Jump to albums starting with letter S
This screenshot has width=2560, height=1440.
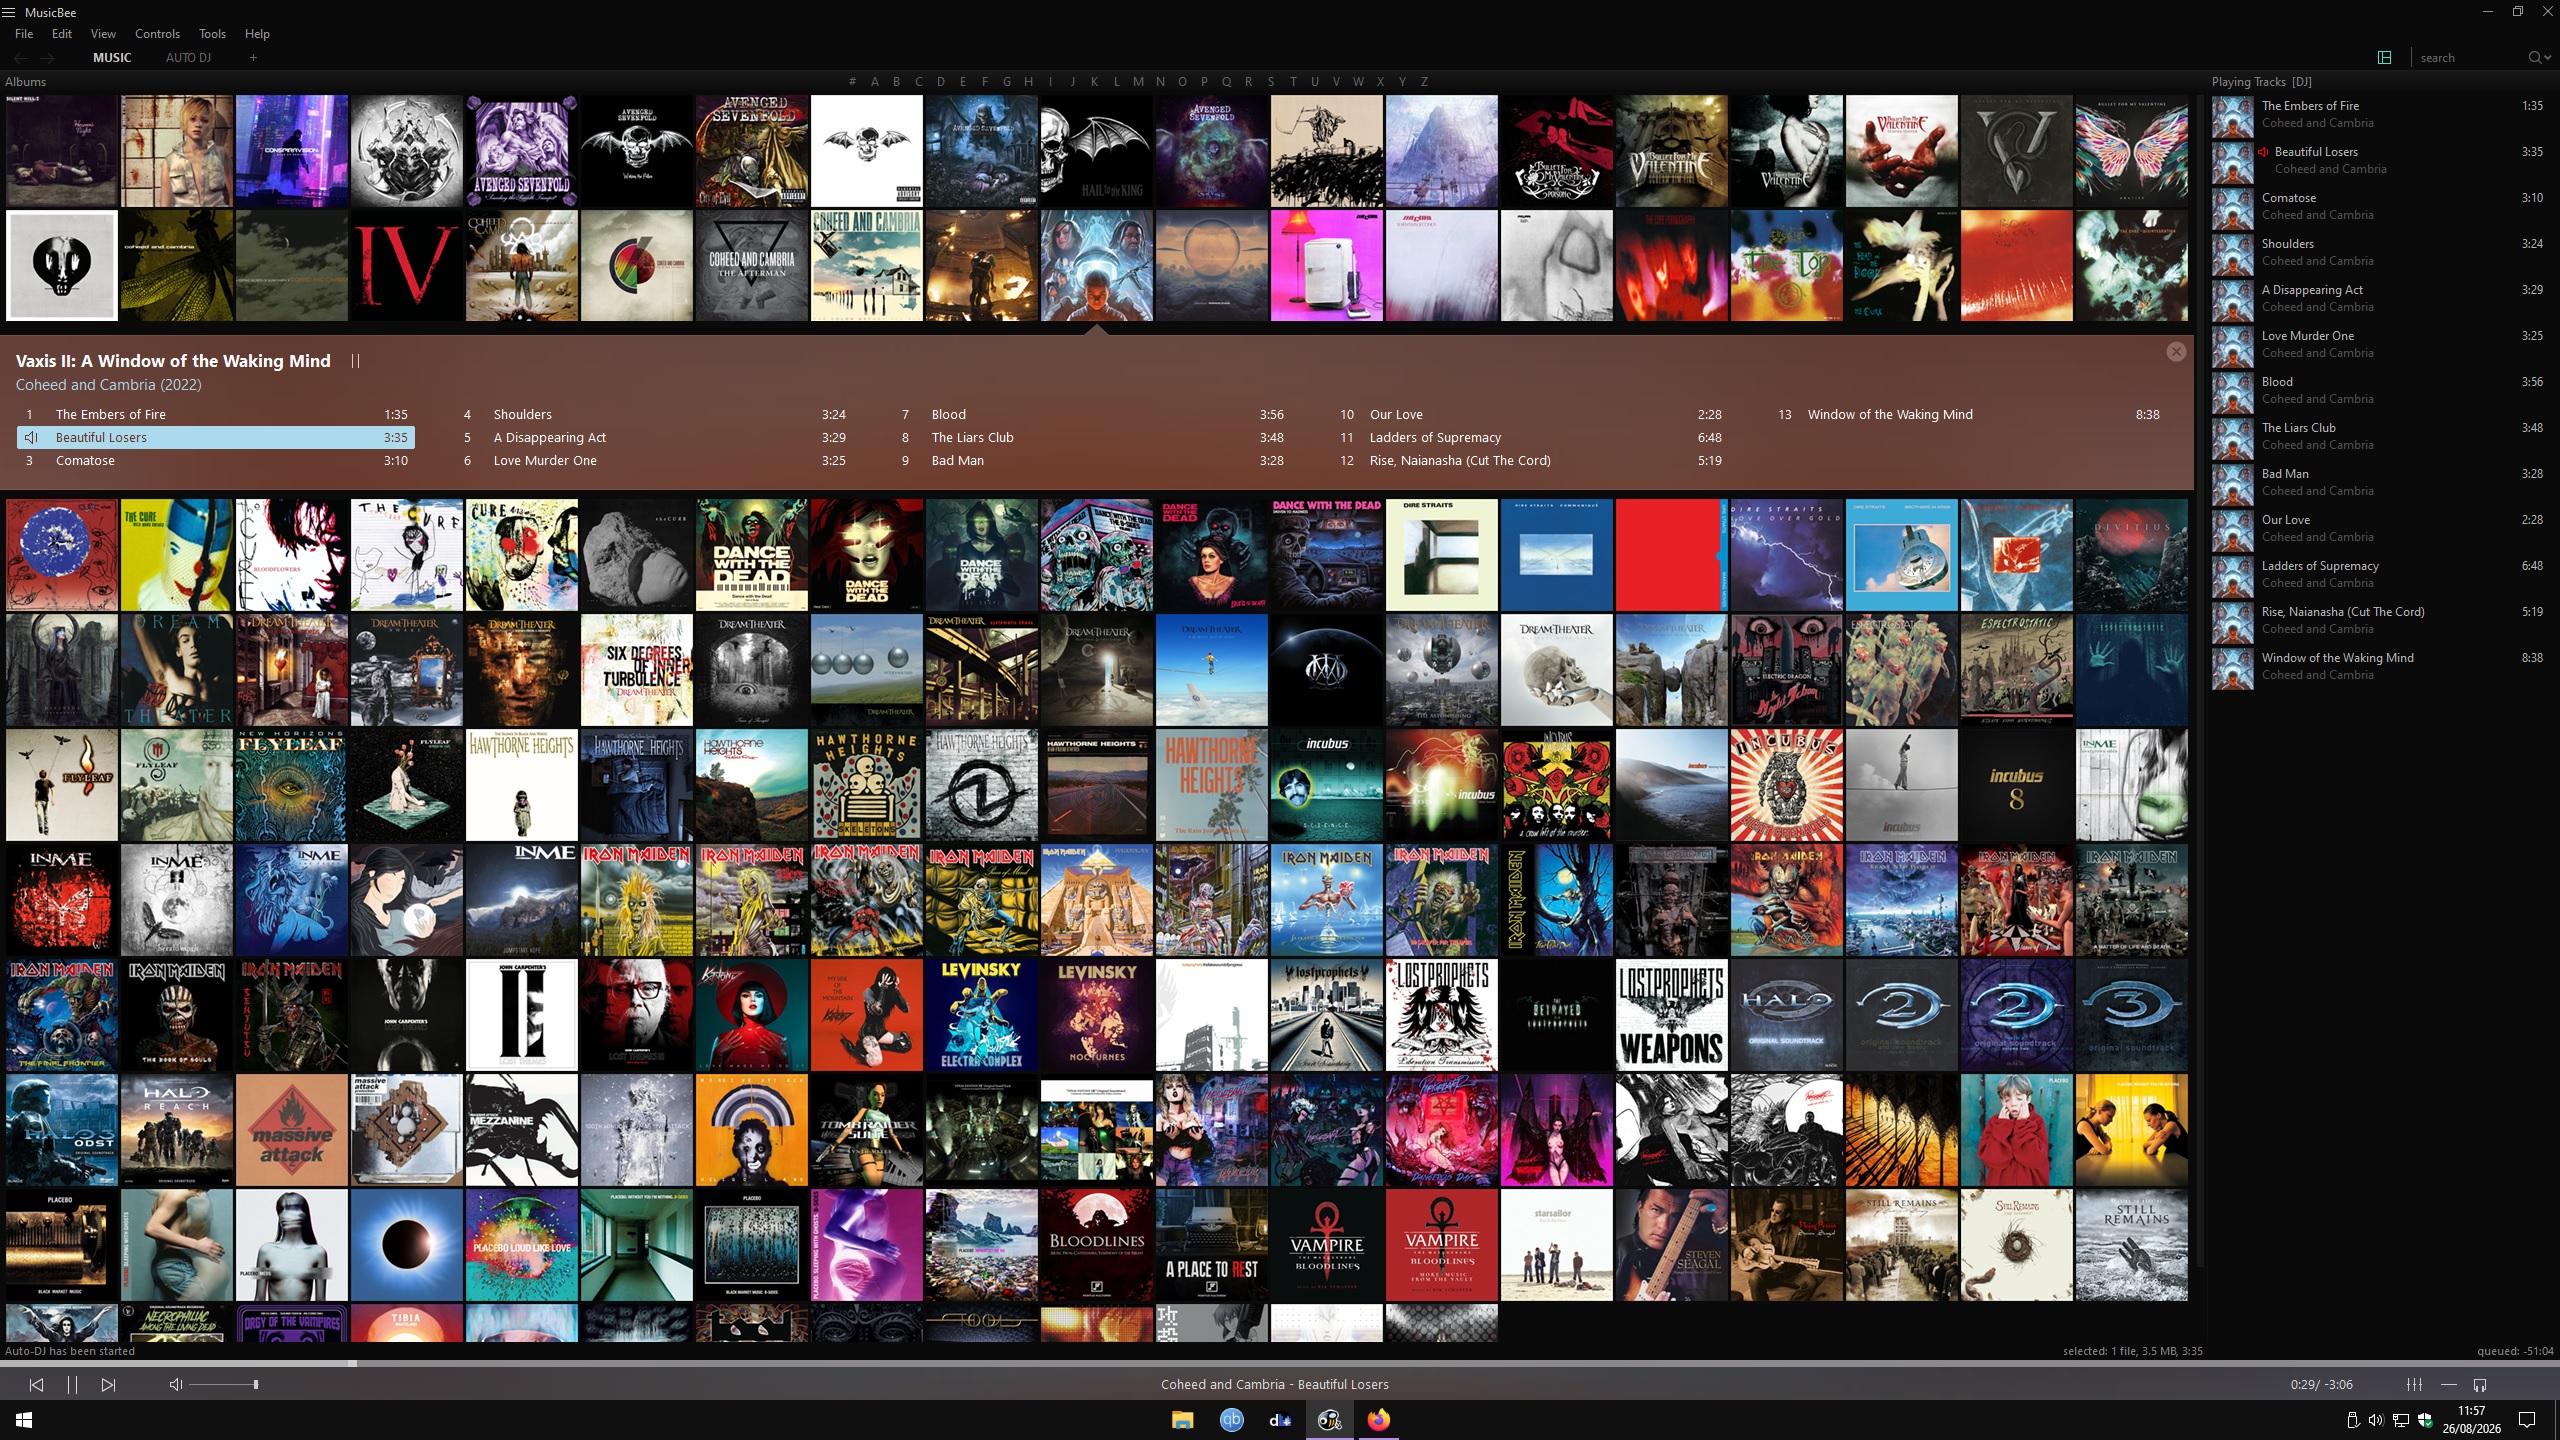click(x=1270, y=82)
